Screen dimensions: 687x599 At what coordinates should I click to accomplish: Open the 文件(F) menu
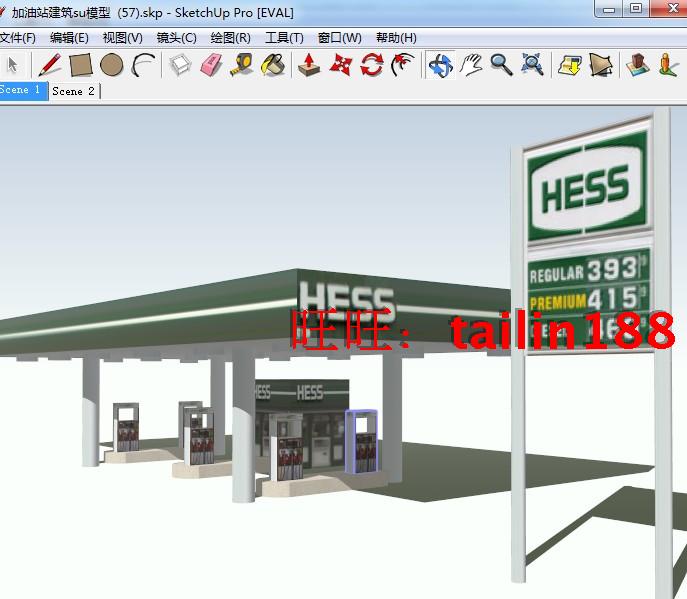pyautogui.click(x=18, y=38)
